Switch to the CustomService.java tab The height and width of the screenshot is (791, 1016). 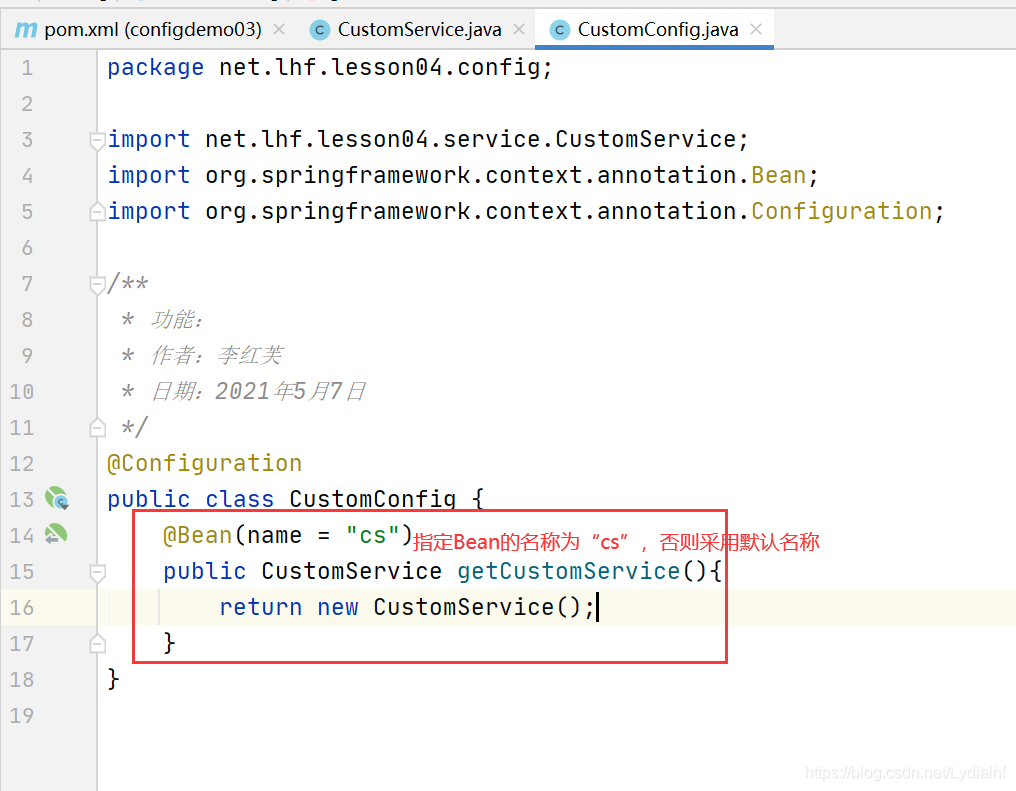pos(419,30)
